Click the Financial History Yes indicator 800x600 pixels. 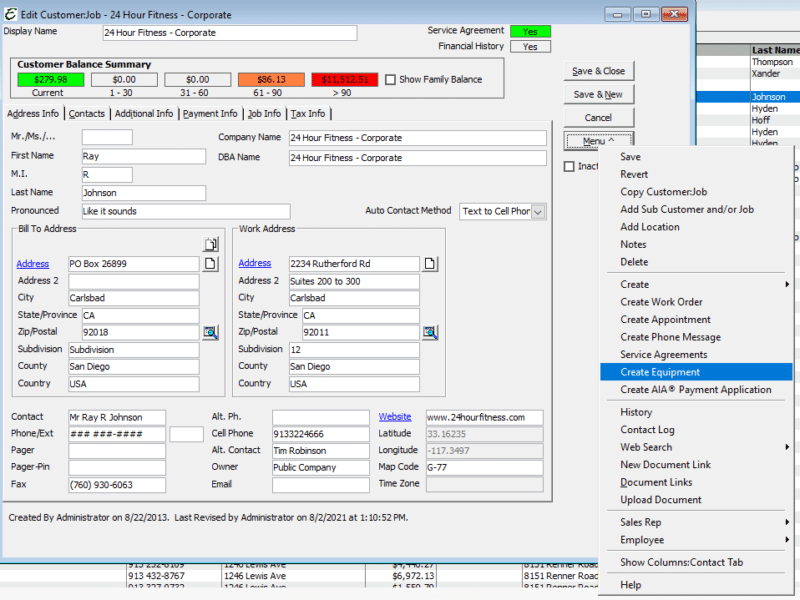click(531, 45)
